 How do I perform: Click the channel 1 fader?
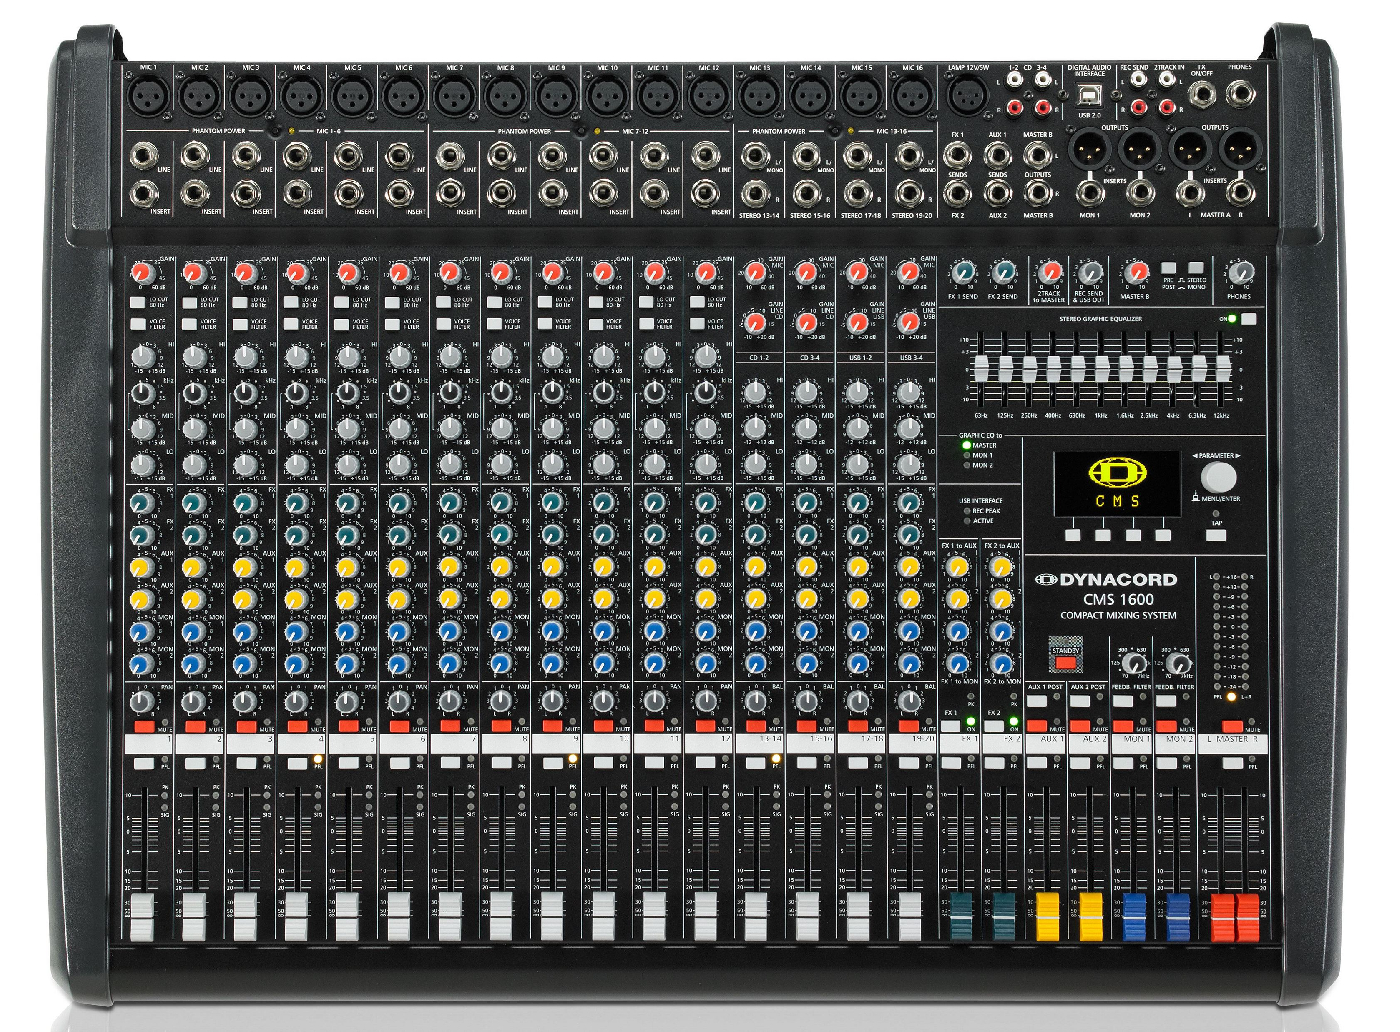pyautogui.click(x=144, y=917)
